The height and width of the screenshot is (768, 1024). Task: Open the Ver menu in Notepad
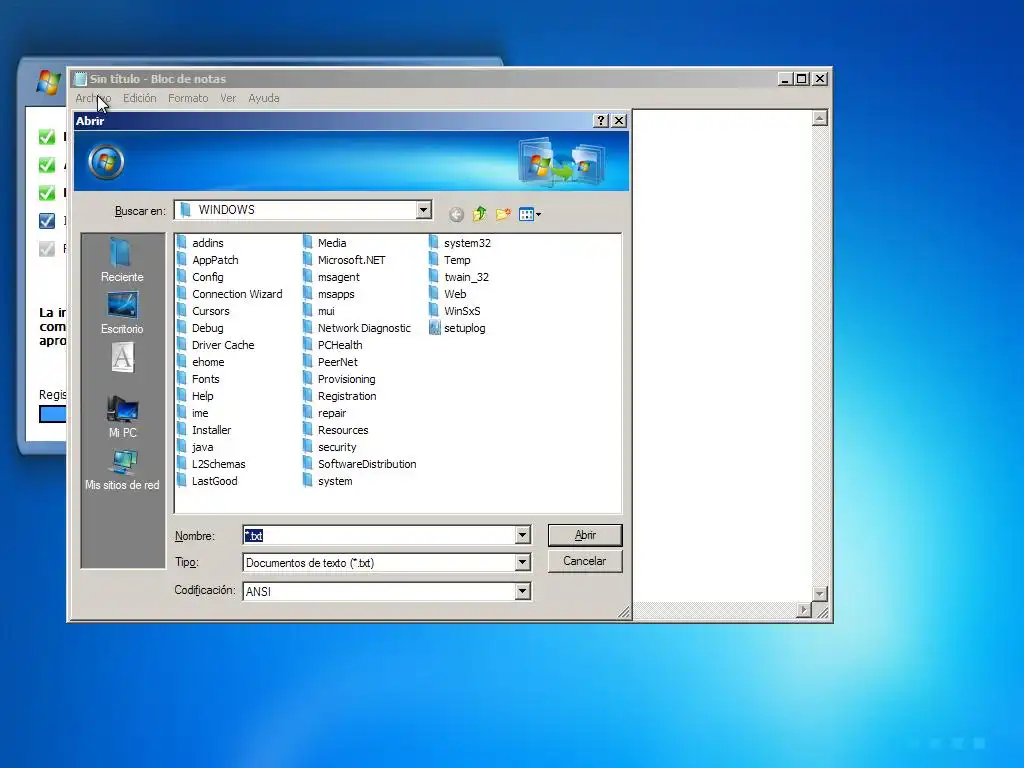[x=228, y=98]
